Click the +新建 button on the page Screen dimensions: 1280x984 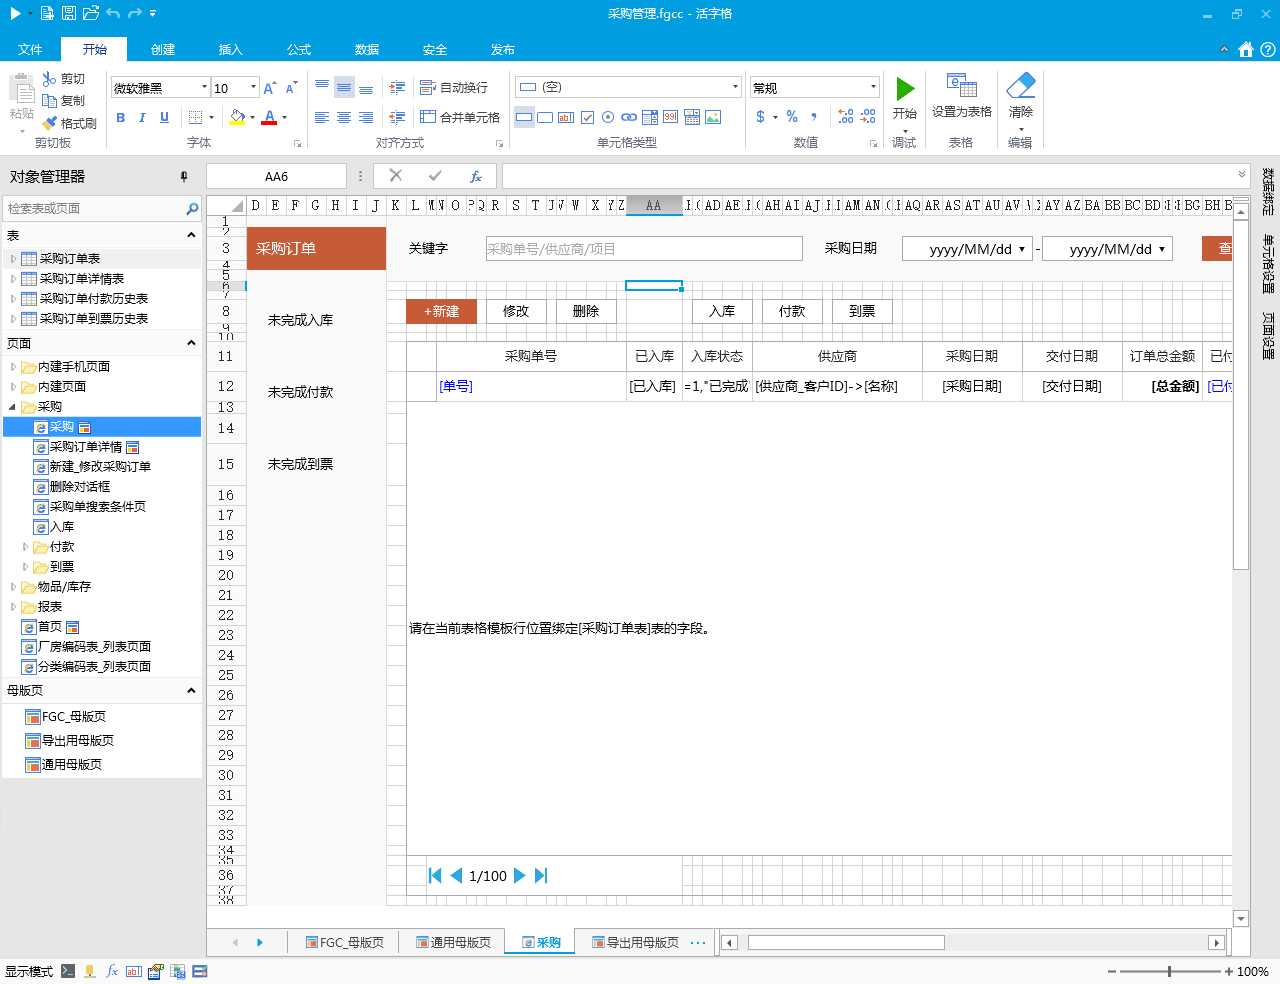point(441,311)
